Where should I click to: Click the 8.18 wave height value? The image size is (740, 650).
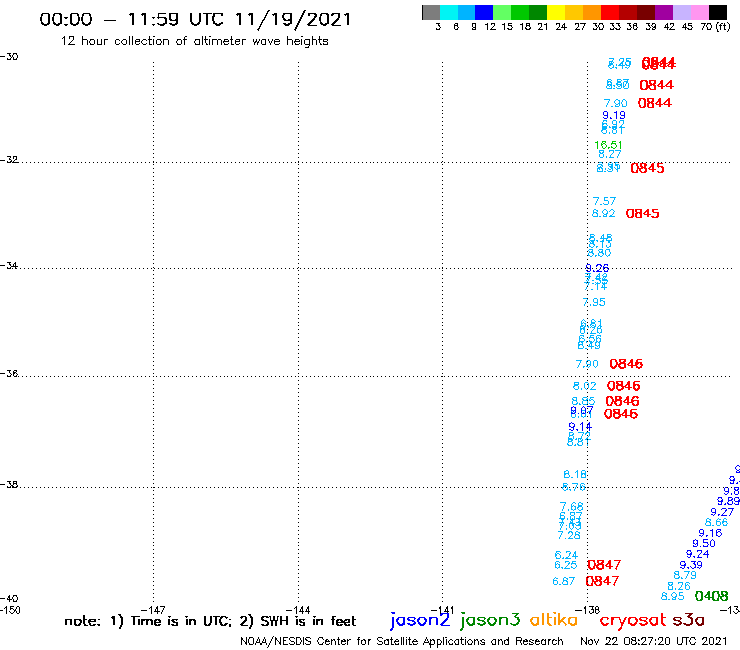pyautogui.click(x=575, y=474)
